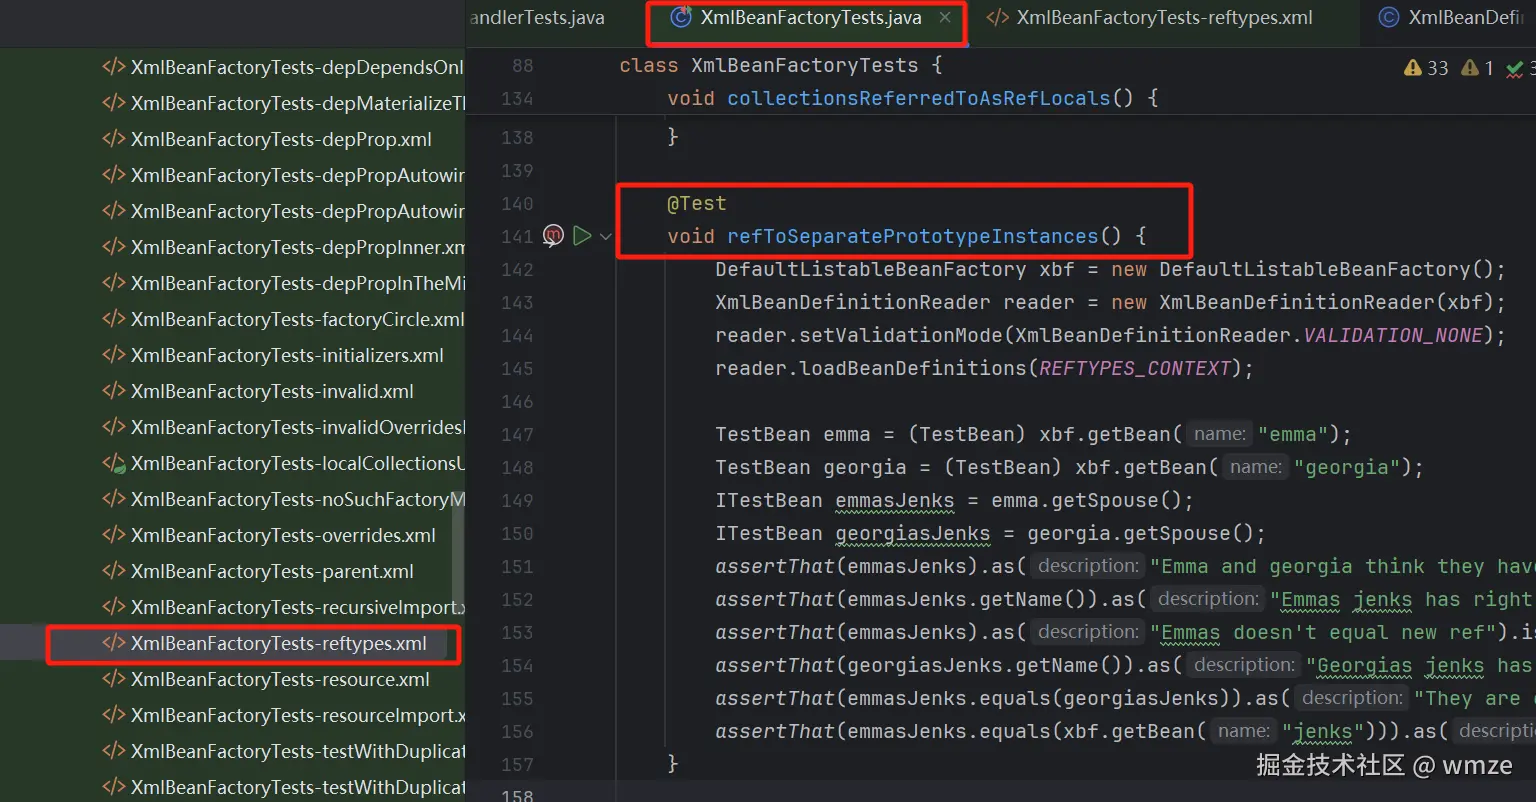Click line number 152 in the gutter
Image resolution: width=1536 pixels, height=802 pixels.
517,599
